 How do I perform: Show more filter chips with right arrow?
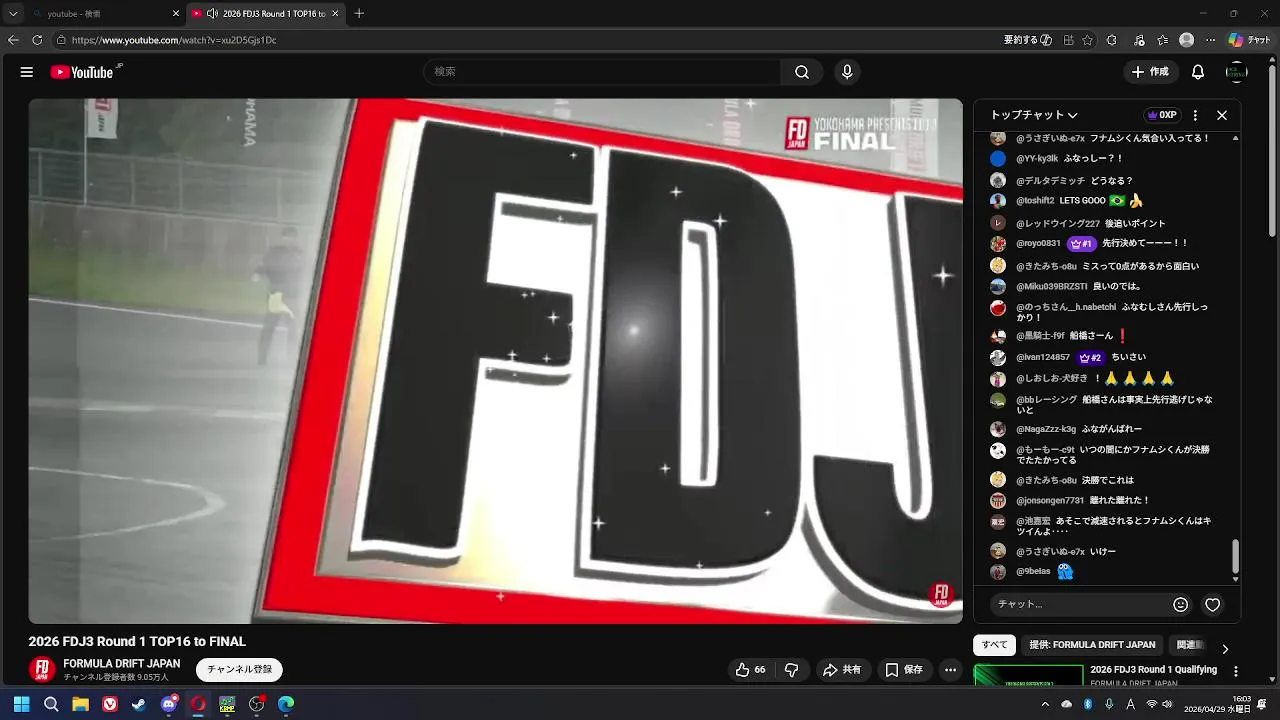pos(1225,649)
